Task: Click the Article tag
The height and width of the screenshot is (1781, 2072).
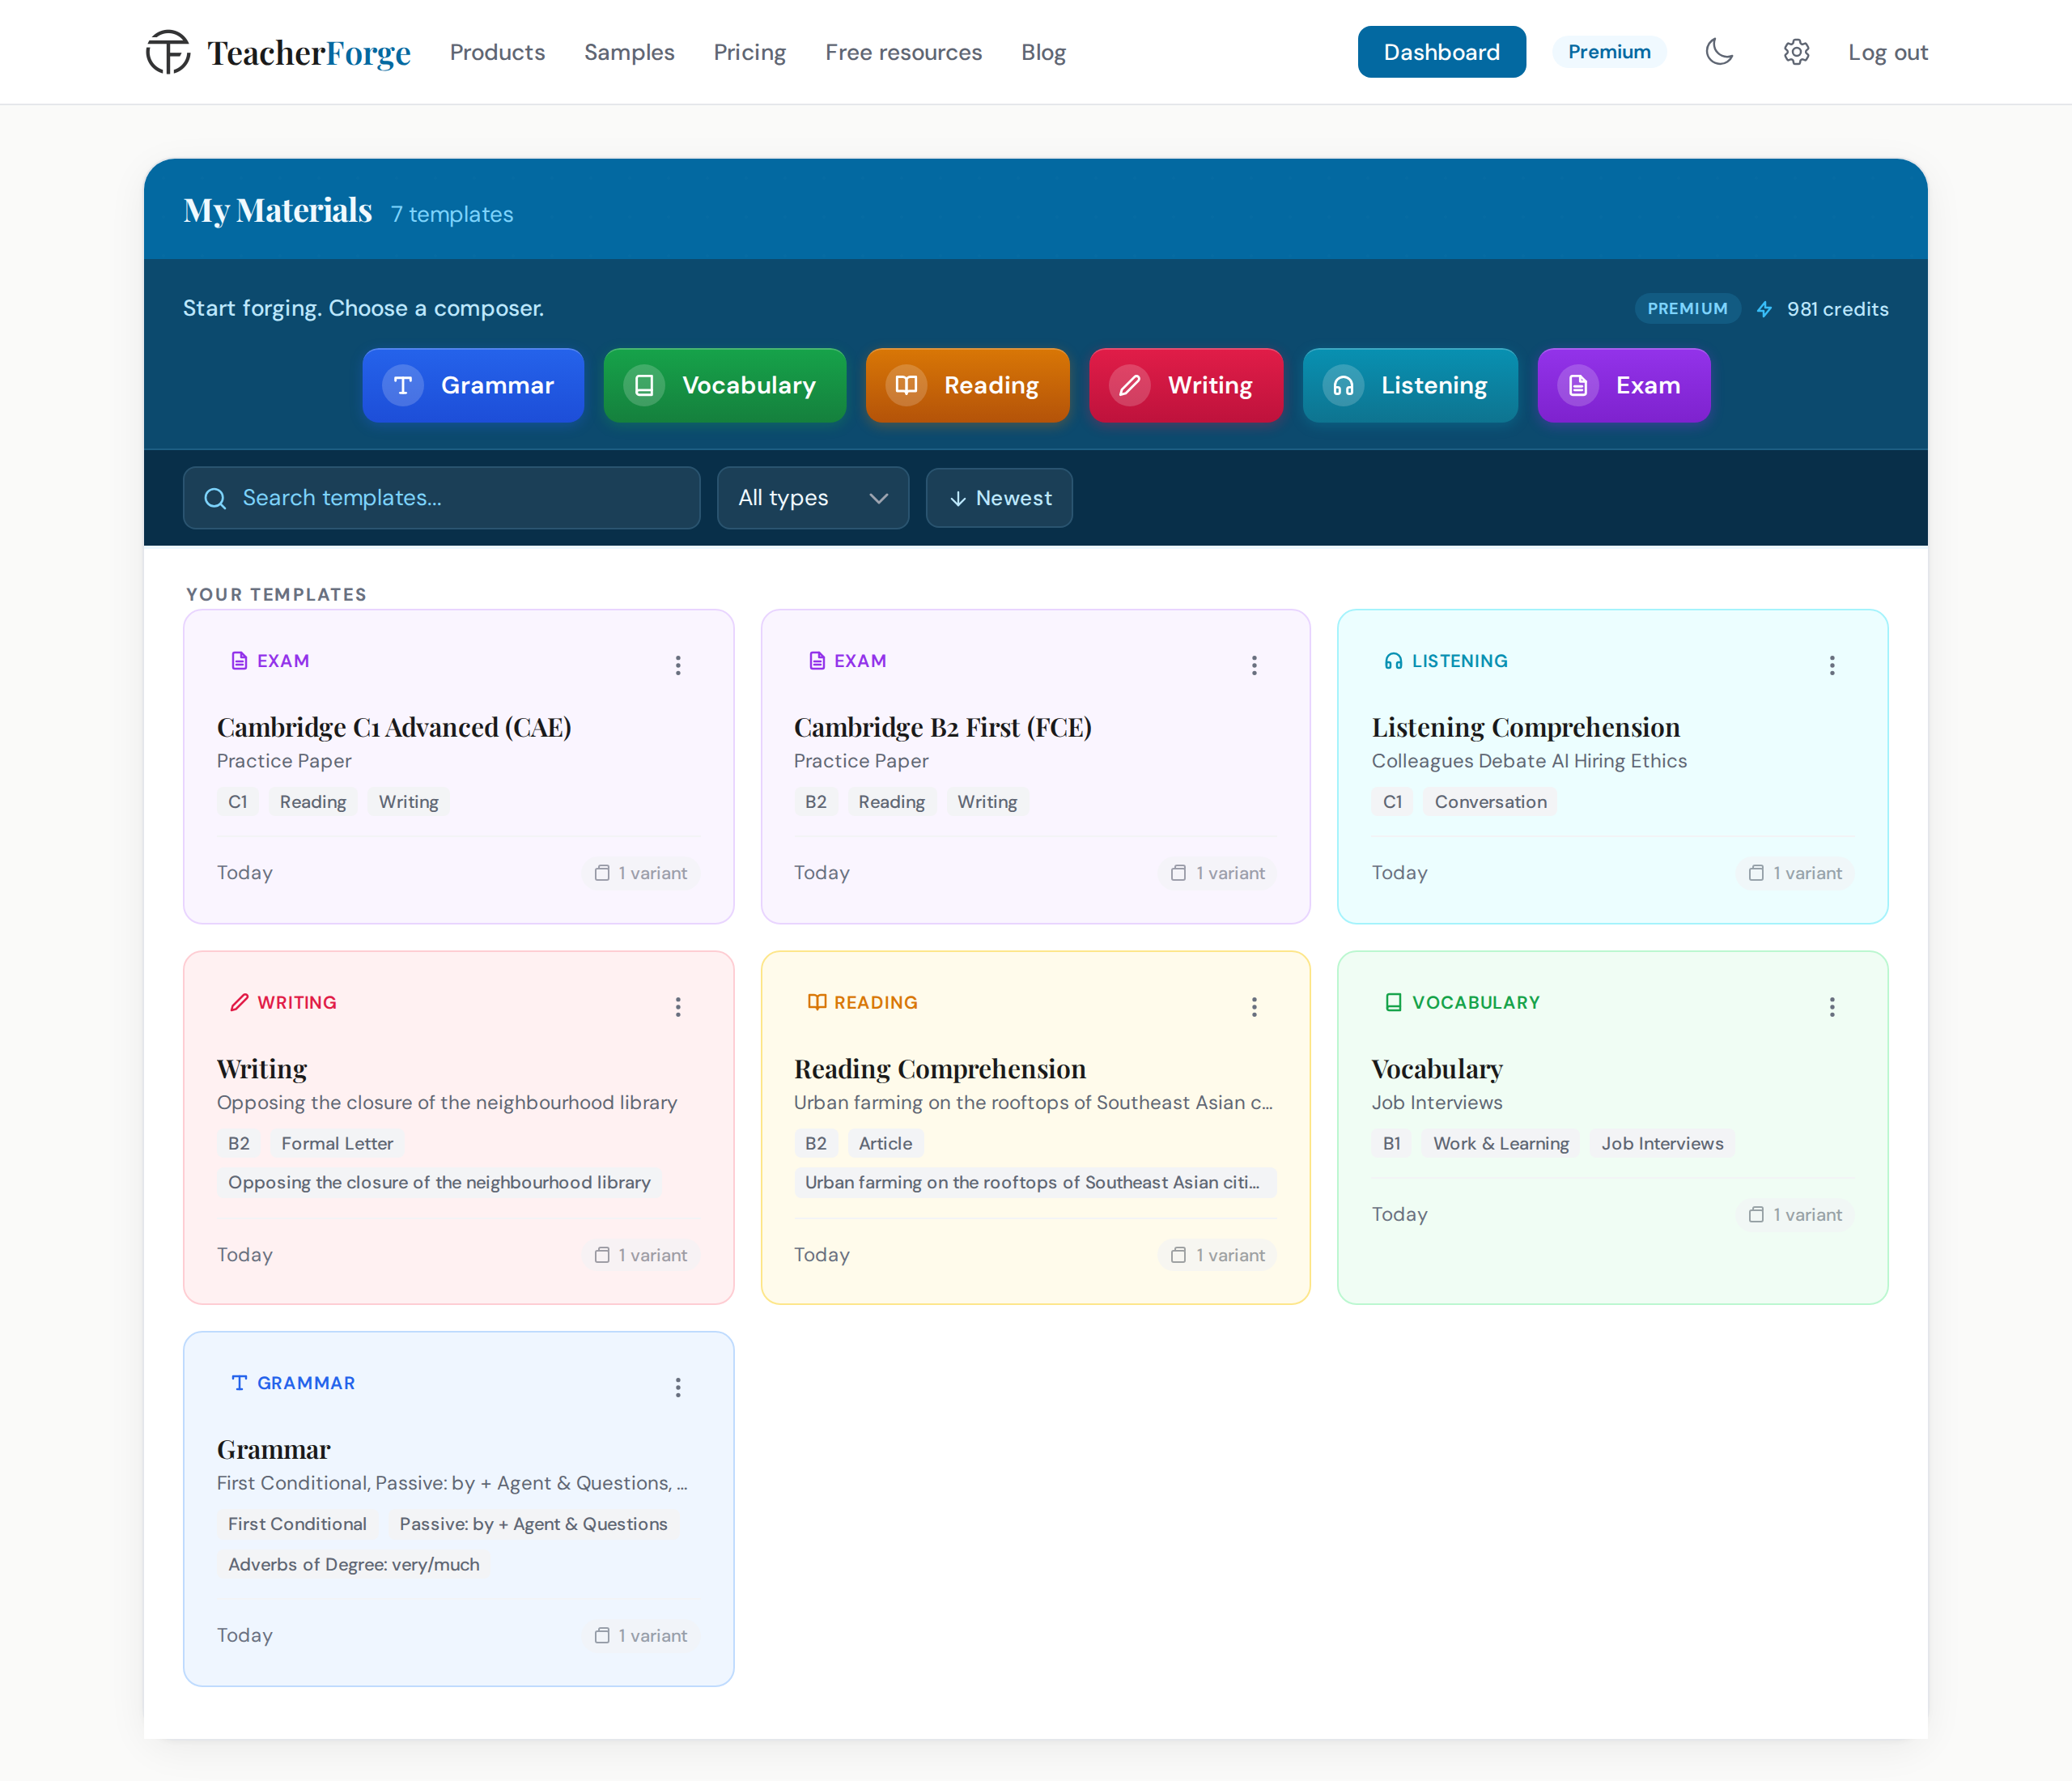Action: point(885,1143)
